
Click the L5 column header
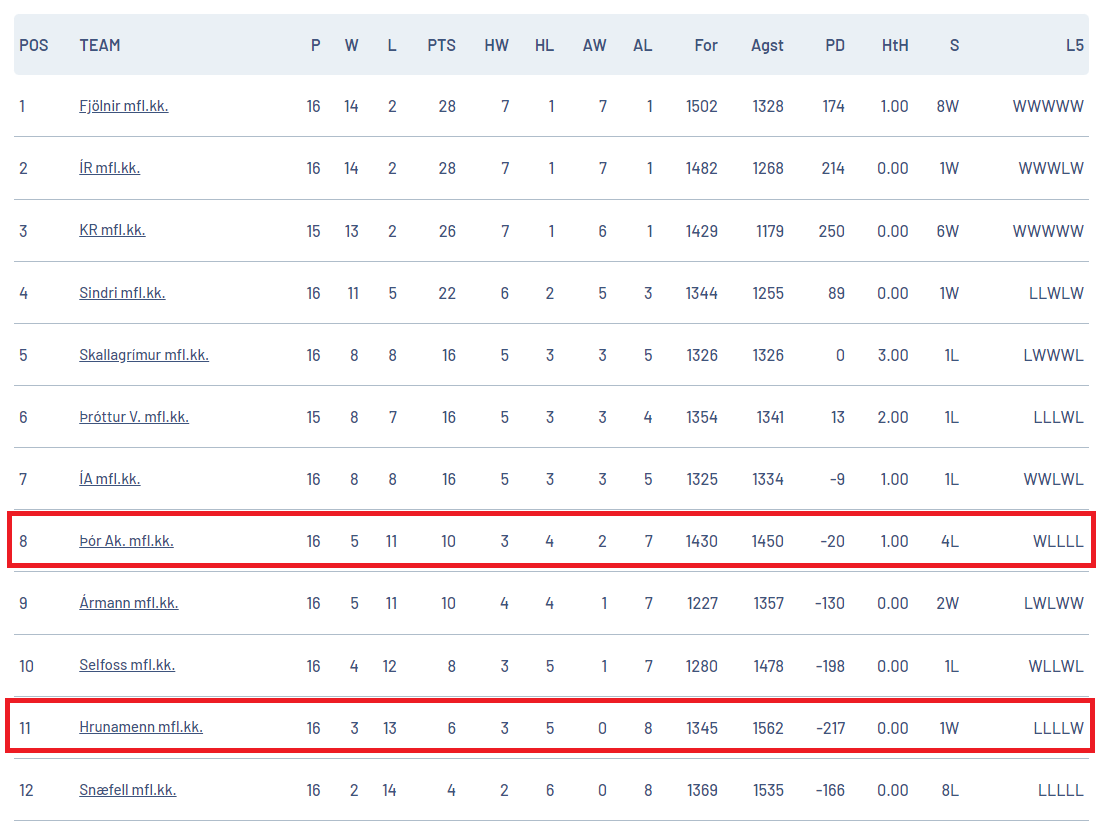(1075, 46)
